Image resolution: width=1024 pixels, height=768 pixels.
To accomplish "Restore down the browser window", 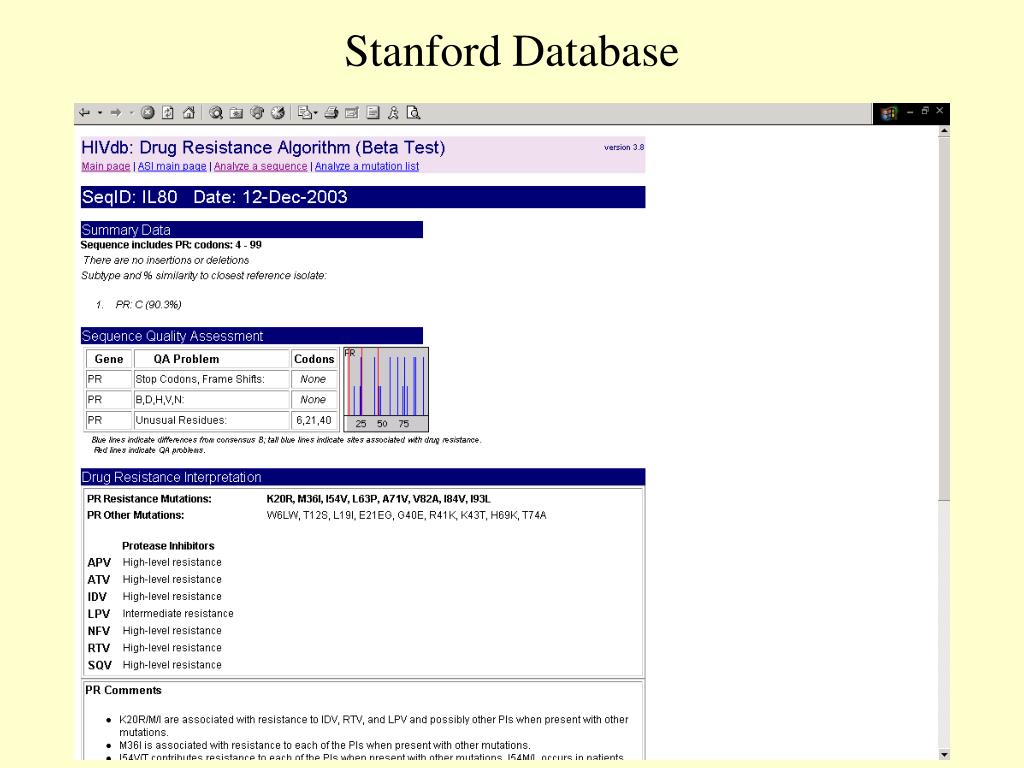I will (925, 111).
